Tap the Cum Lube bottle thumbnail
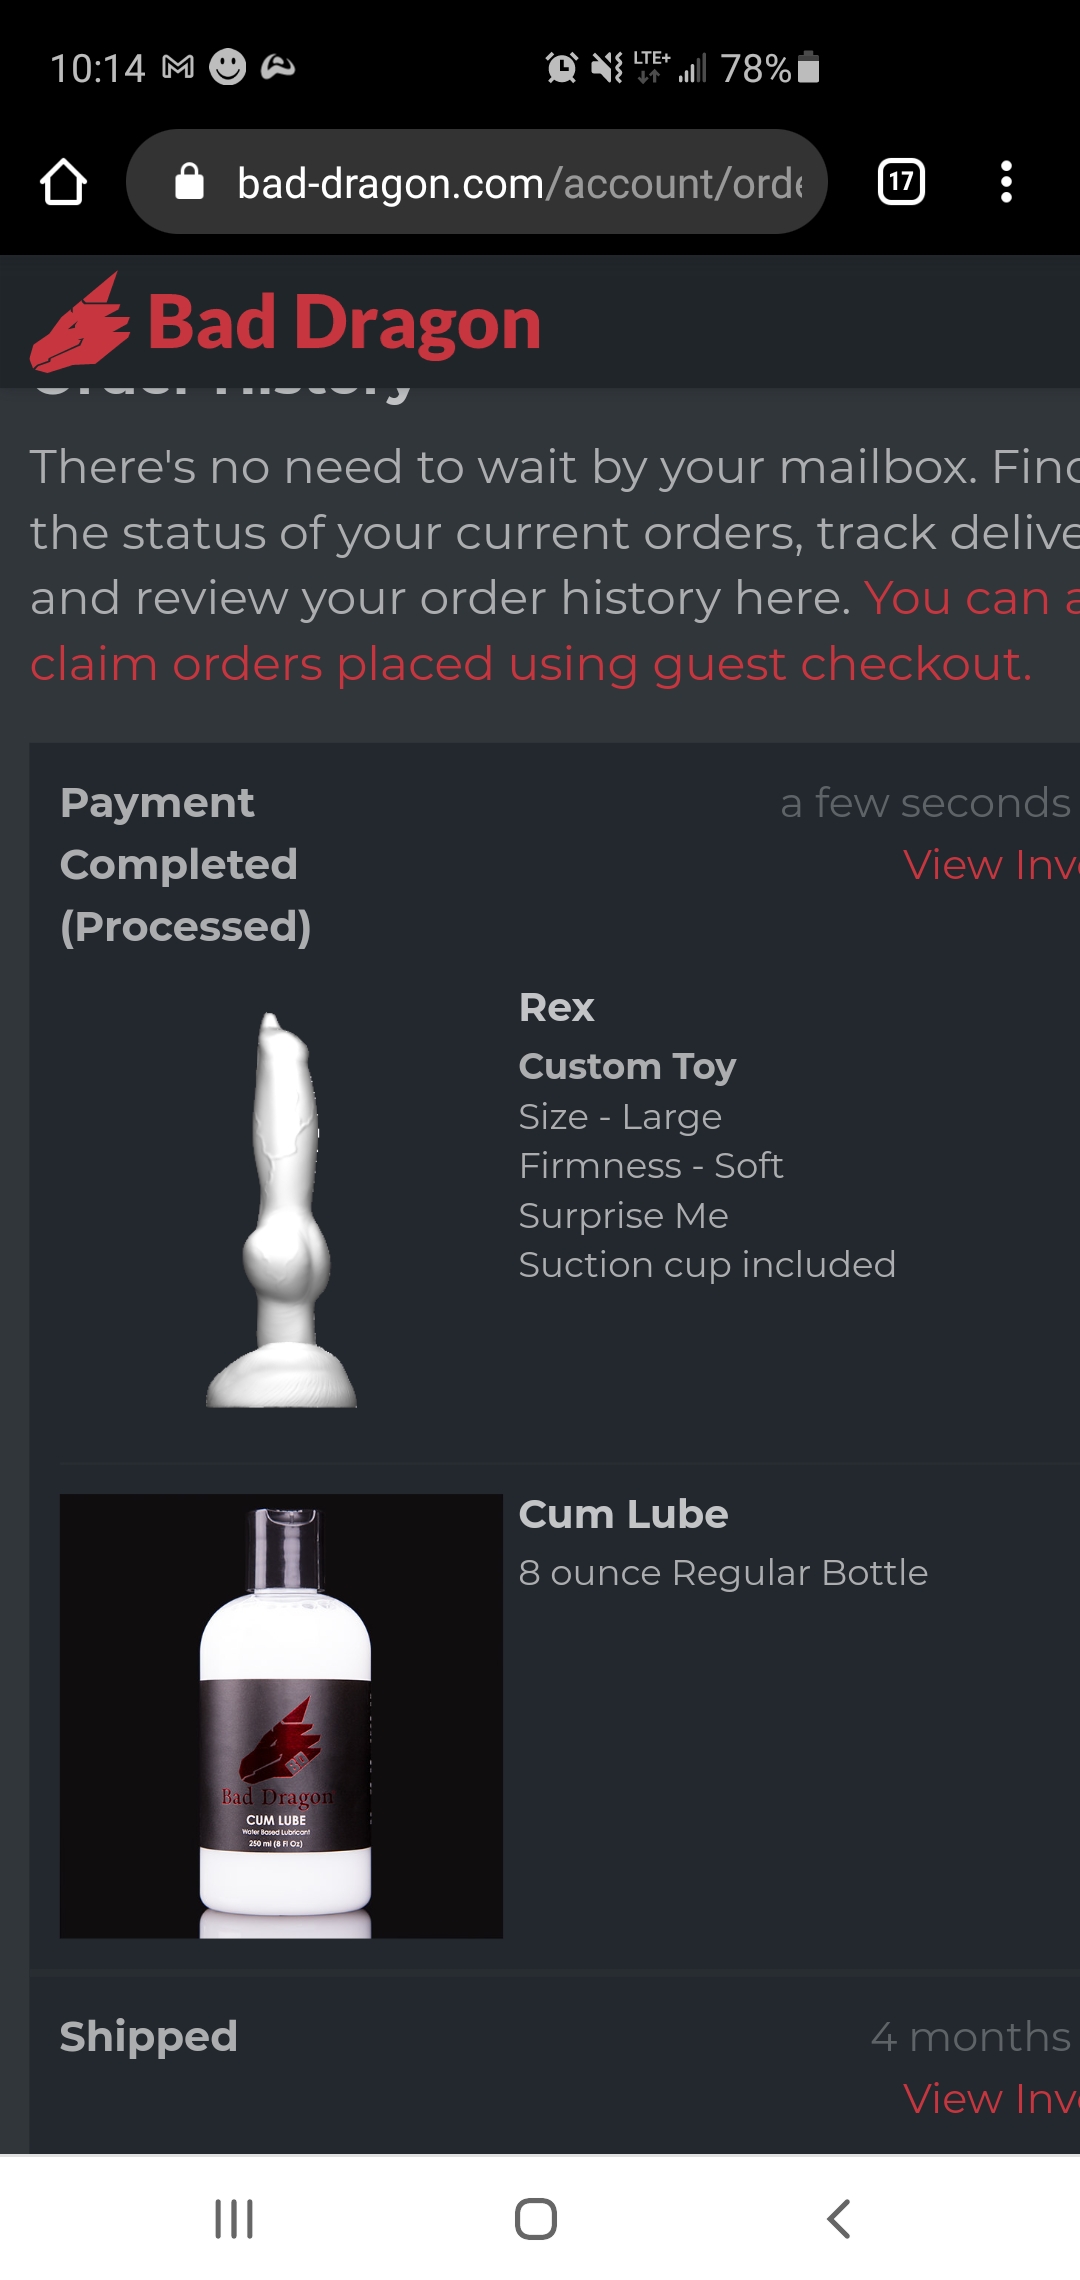This screenshot has width=1080, height=2280. point(281,1716)
